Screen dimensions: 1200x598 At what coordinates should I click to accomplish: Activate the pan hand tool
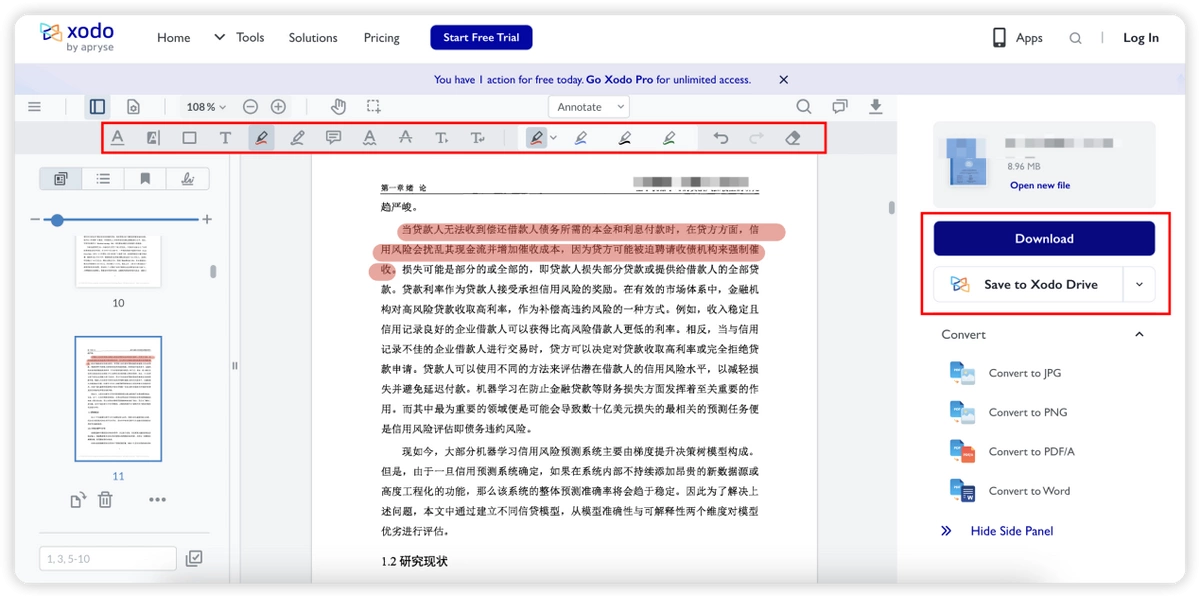(339, 106)
